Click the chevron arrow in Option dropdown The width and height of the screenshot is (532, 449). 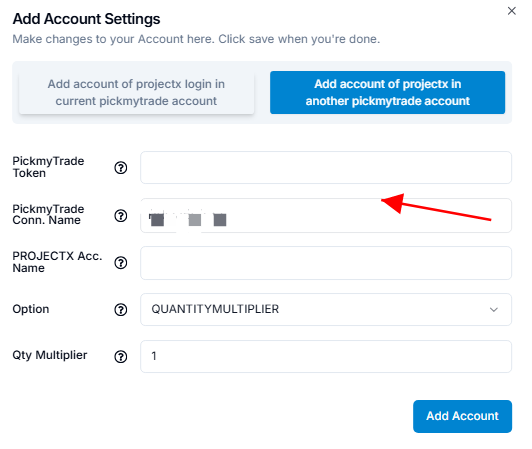pyautogui.click(x=494, y=310)
